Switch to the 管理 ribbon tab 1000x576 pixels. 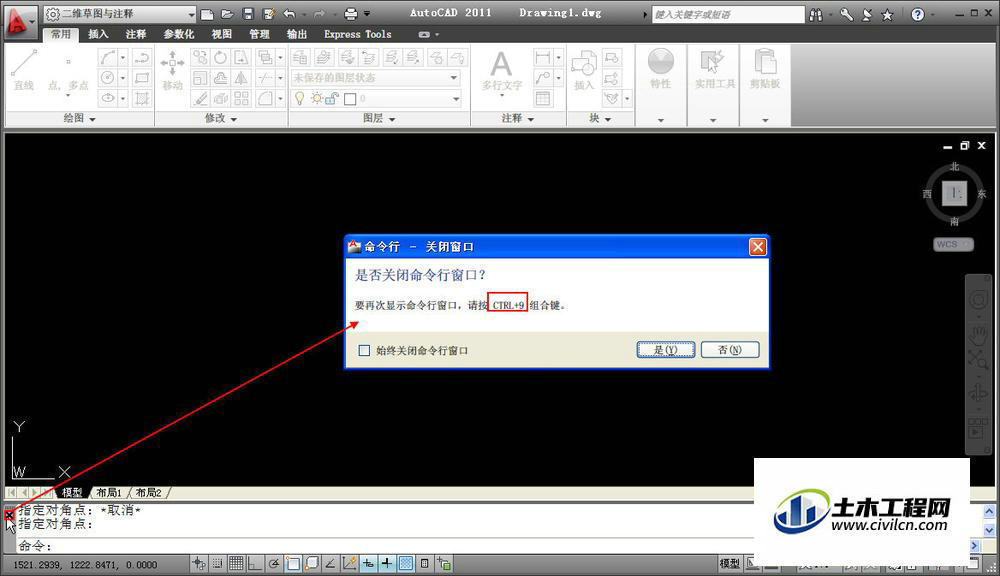pyautogui.click(x=259, y=34)
